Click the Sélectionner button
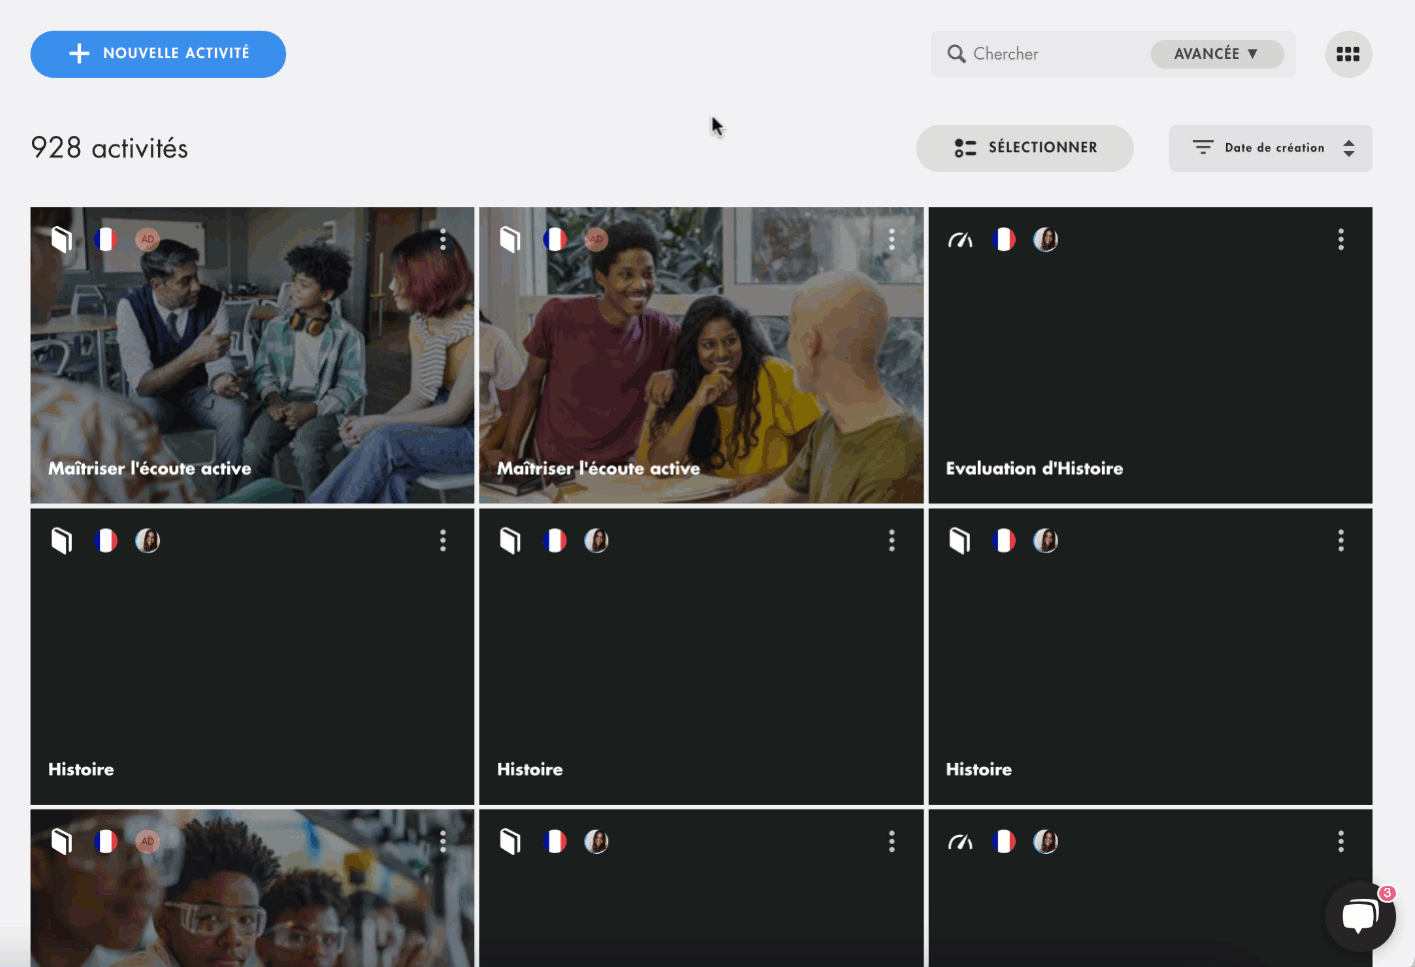 pos(1024,148)
